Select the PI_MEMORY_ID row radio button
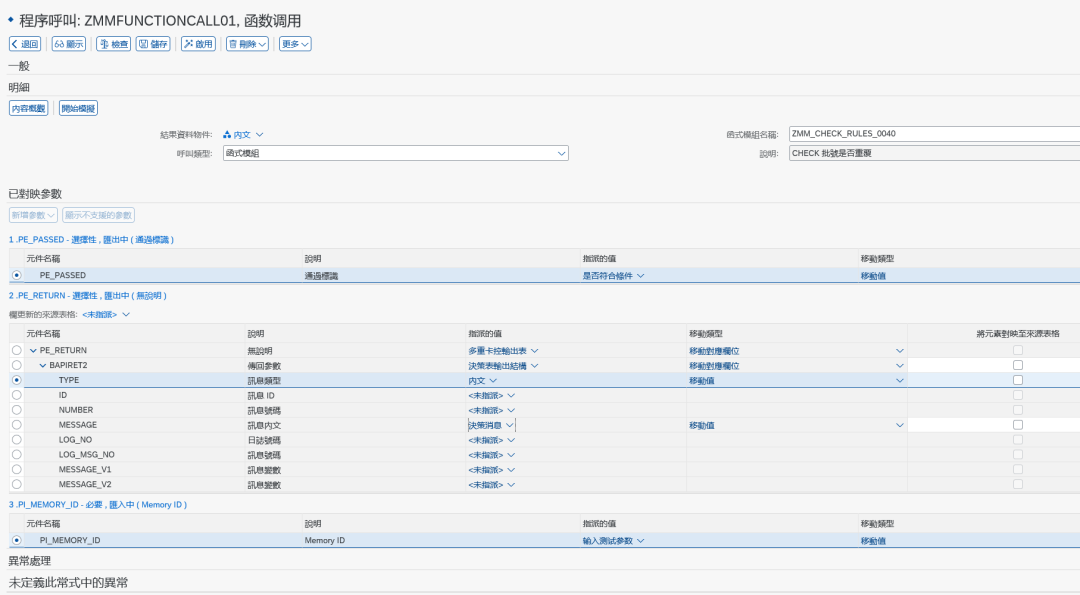Image resolution: width=1080 pixels, height=595 pixels. point(17,541)
